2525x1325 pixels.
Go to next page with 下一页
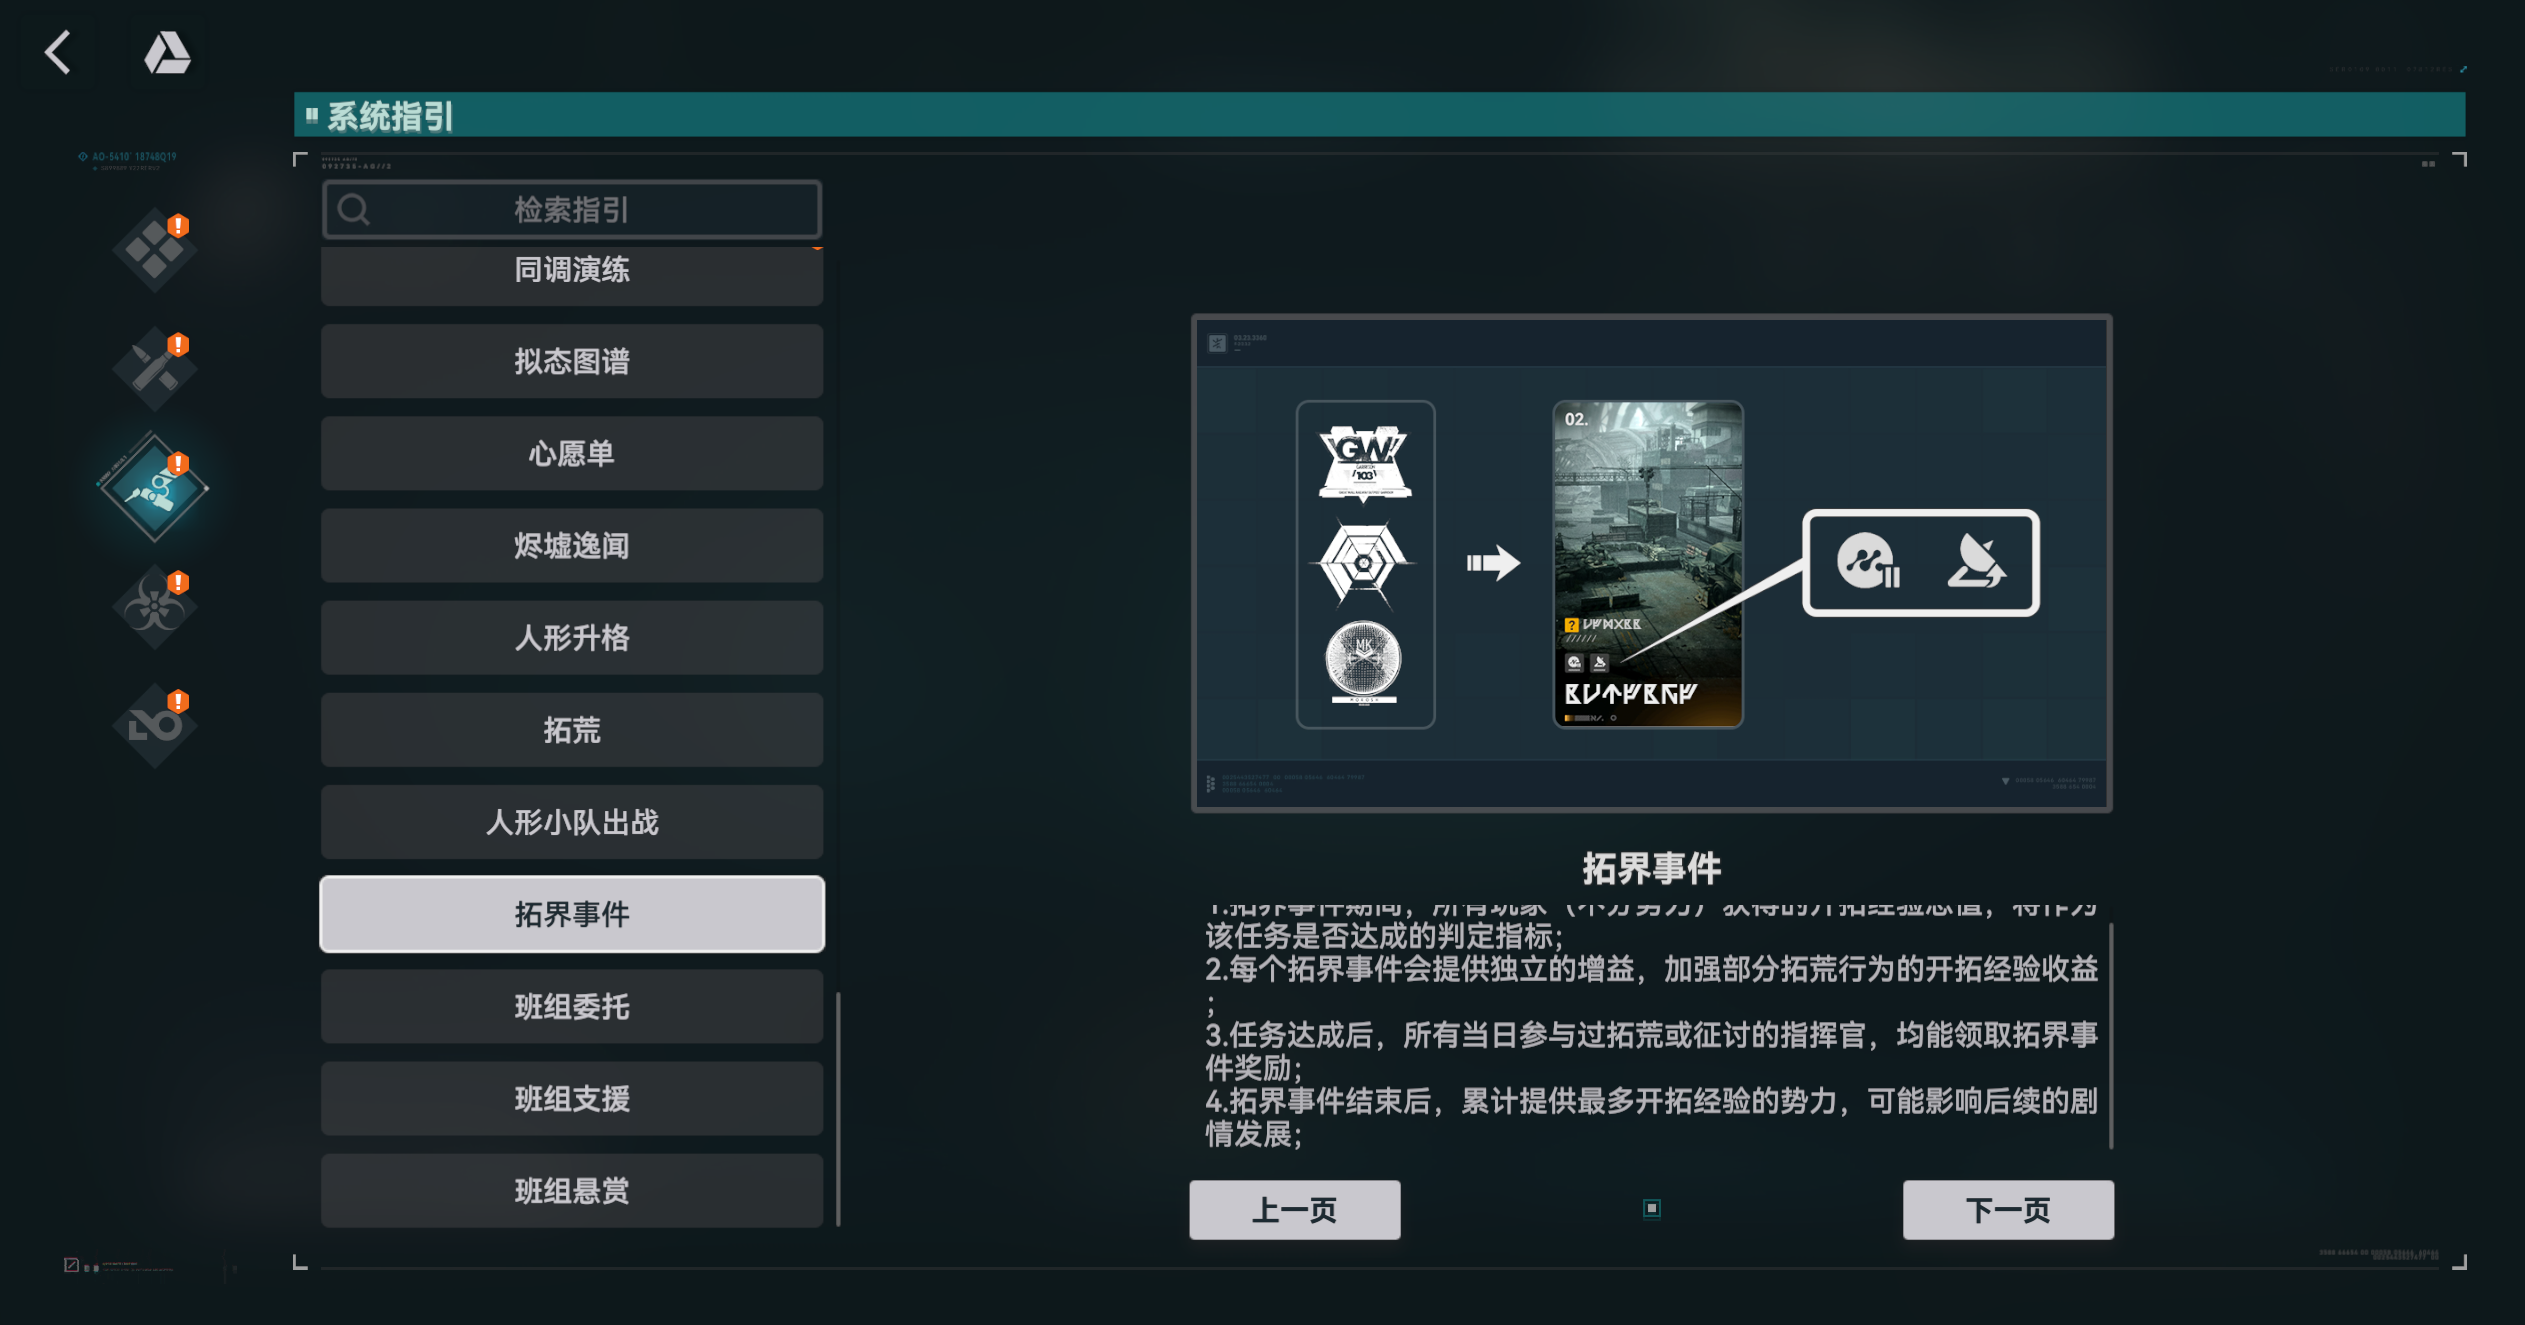point(2007,1210)
